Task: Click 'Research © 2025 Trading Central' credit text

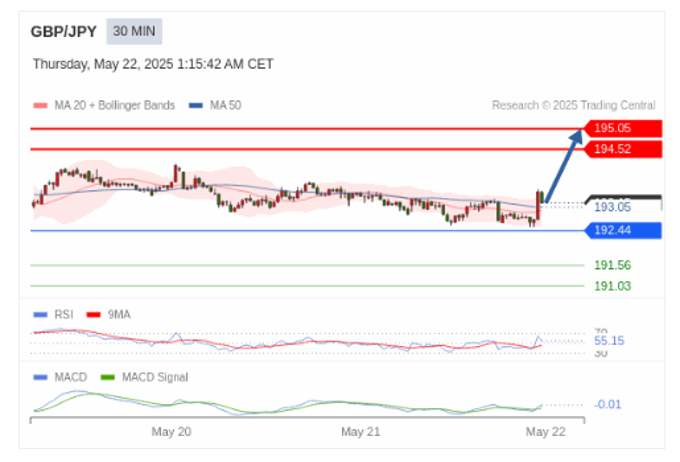Action: [573, 105]
